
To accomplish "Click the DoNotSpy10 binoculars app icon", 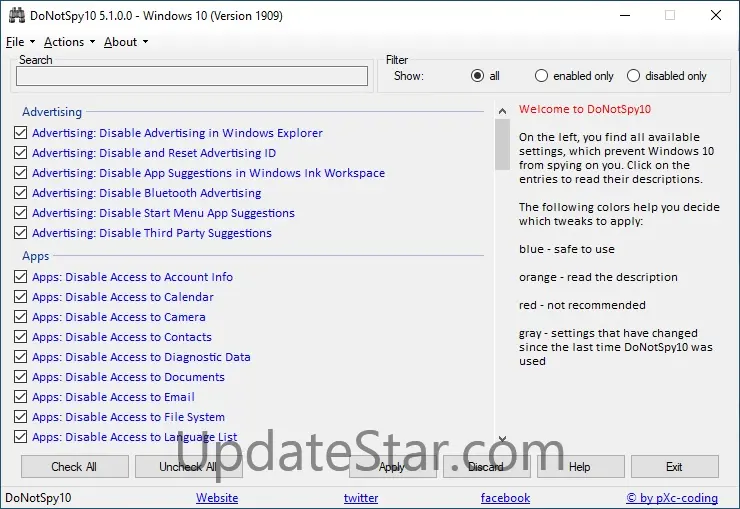I will pos(17,16).
